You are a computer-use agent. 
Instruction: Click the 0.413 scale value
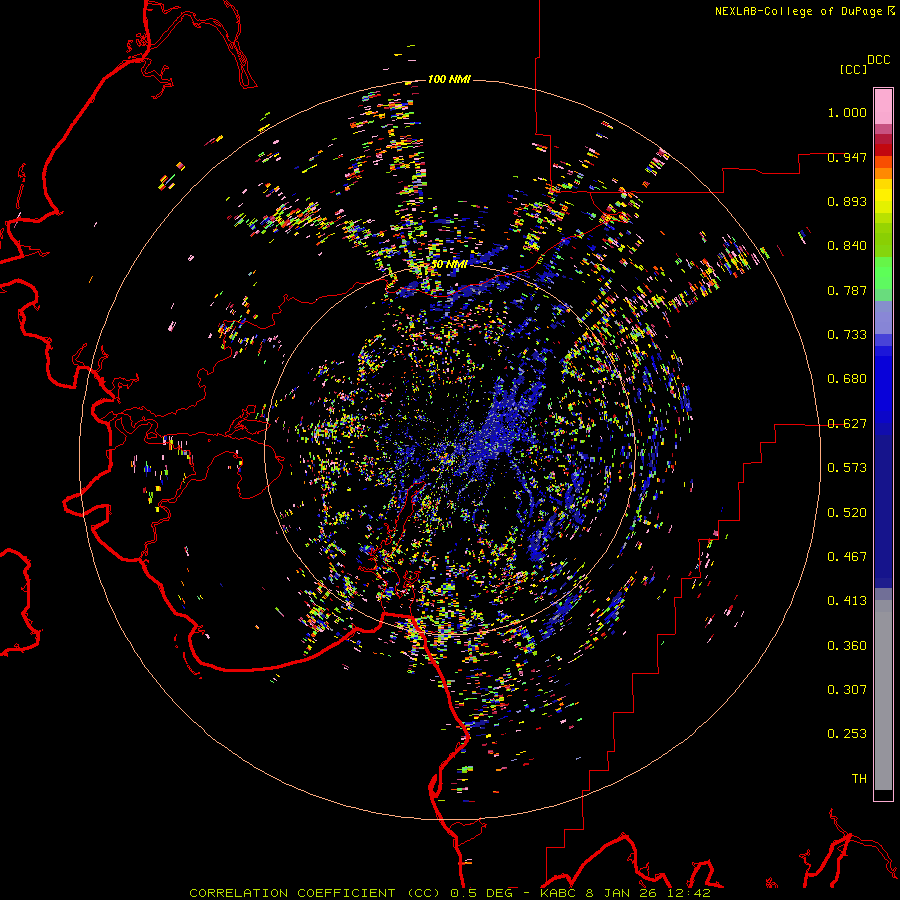coord(847,601)
